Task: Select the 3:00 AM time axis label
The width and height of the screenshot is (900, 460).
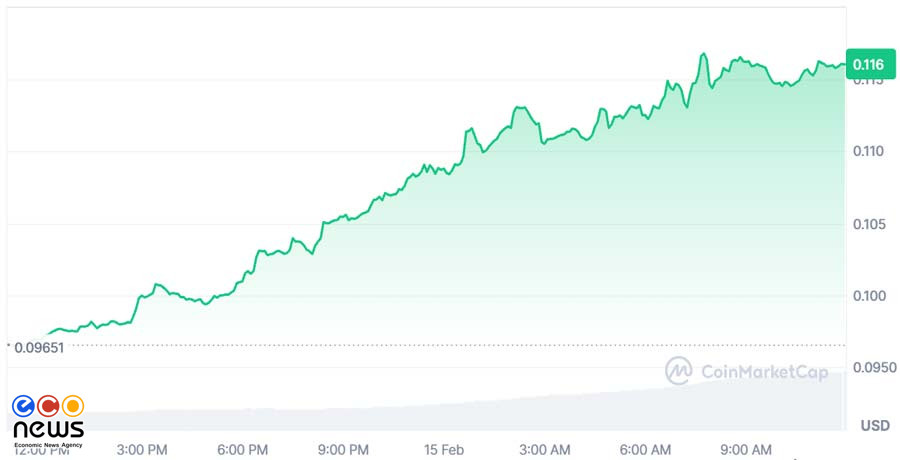Action: [x=545, y=448]
